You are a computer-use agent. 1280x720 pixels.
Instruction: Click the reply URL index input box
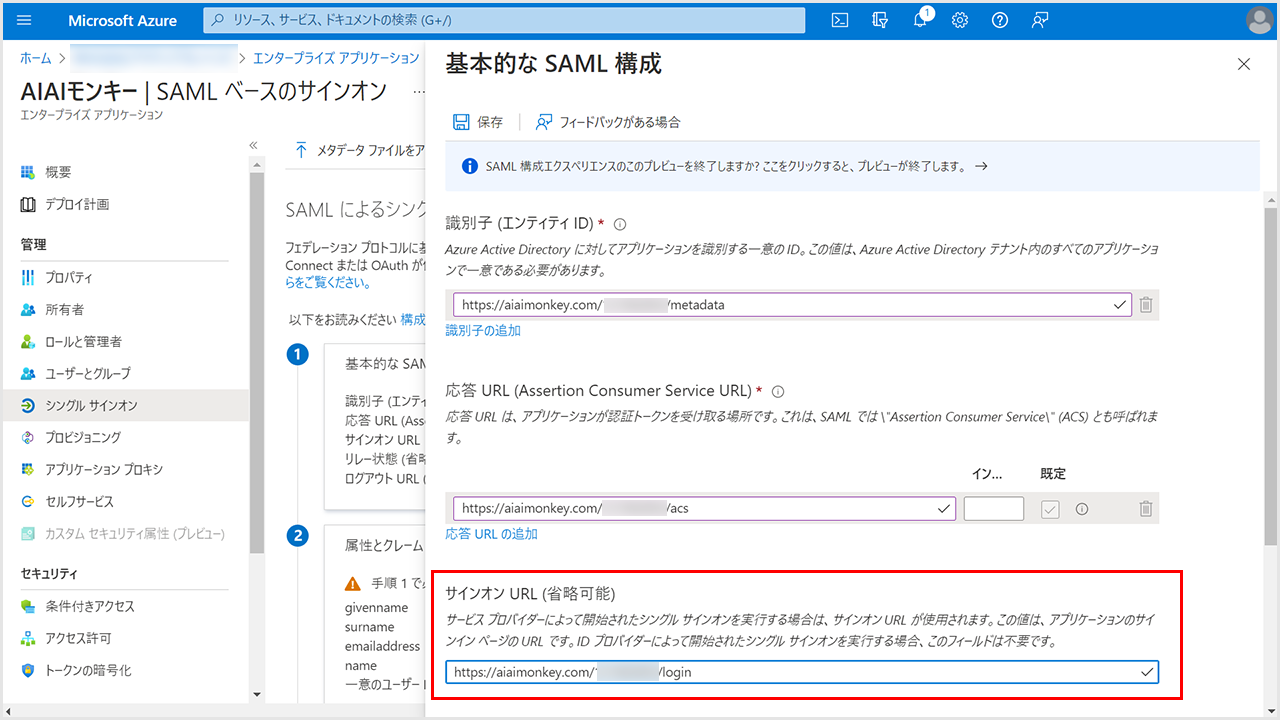[x=993, y=509]
